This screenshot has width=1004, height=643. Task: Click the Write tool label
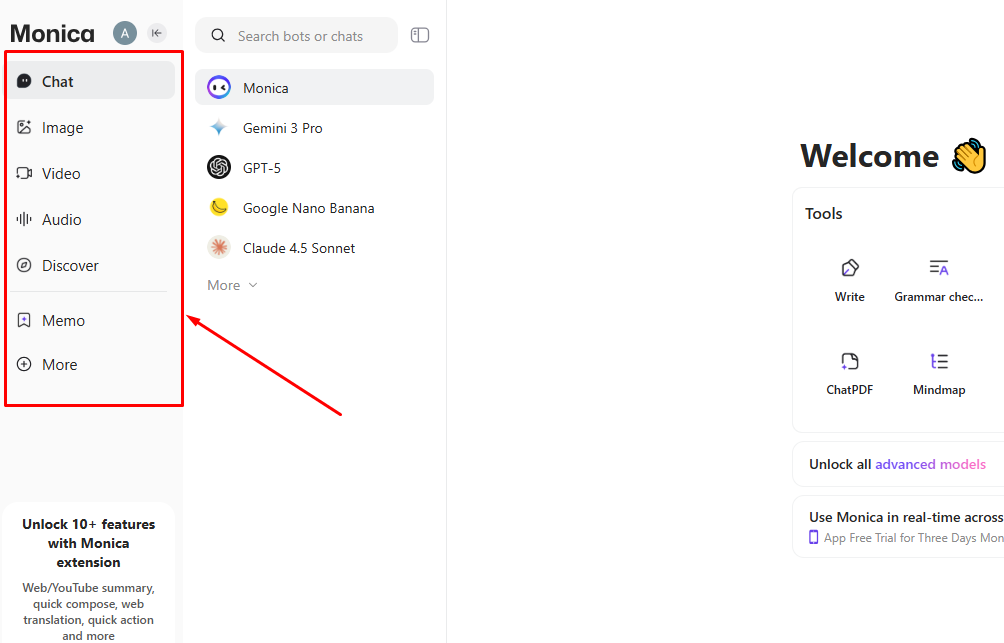pos(850,297)
